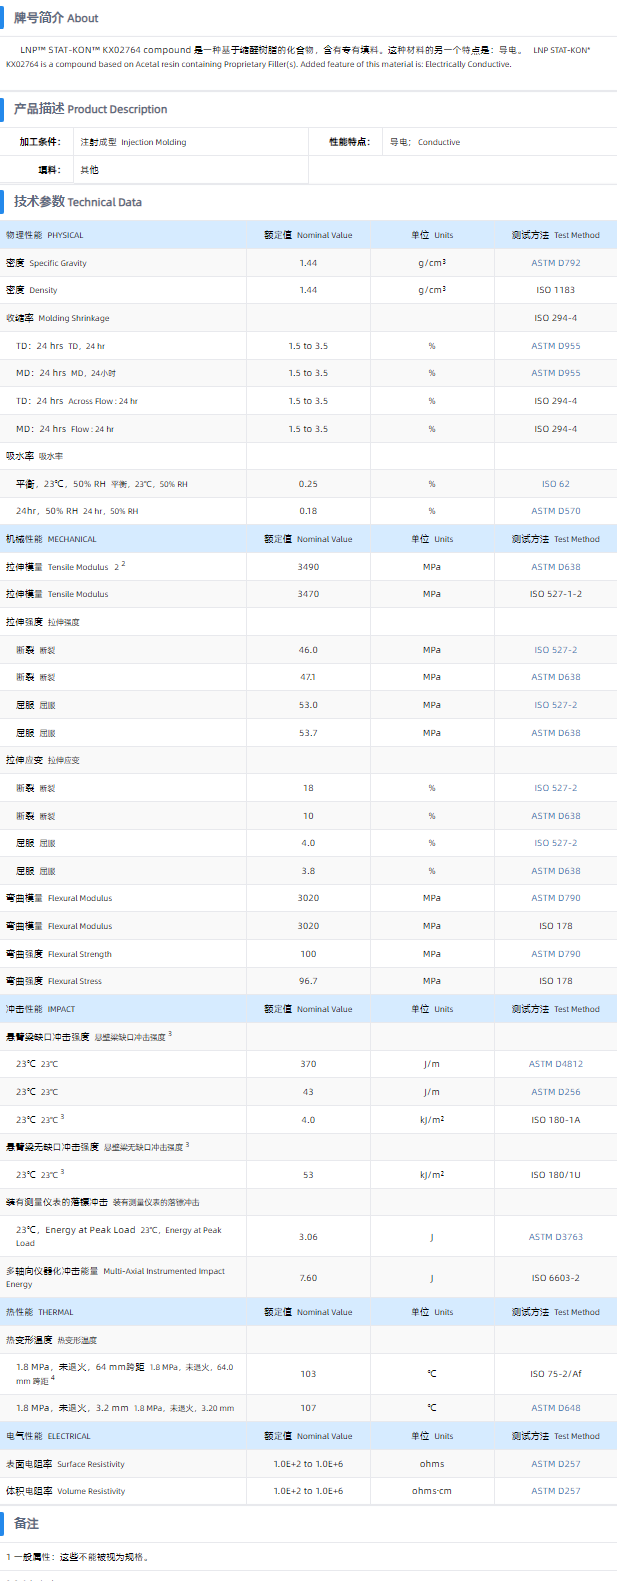Click the 电气性能 ELECTRICAL table header
617x1581 pixels.
[x=48, y=1436]
